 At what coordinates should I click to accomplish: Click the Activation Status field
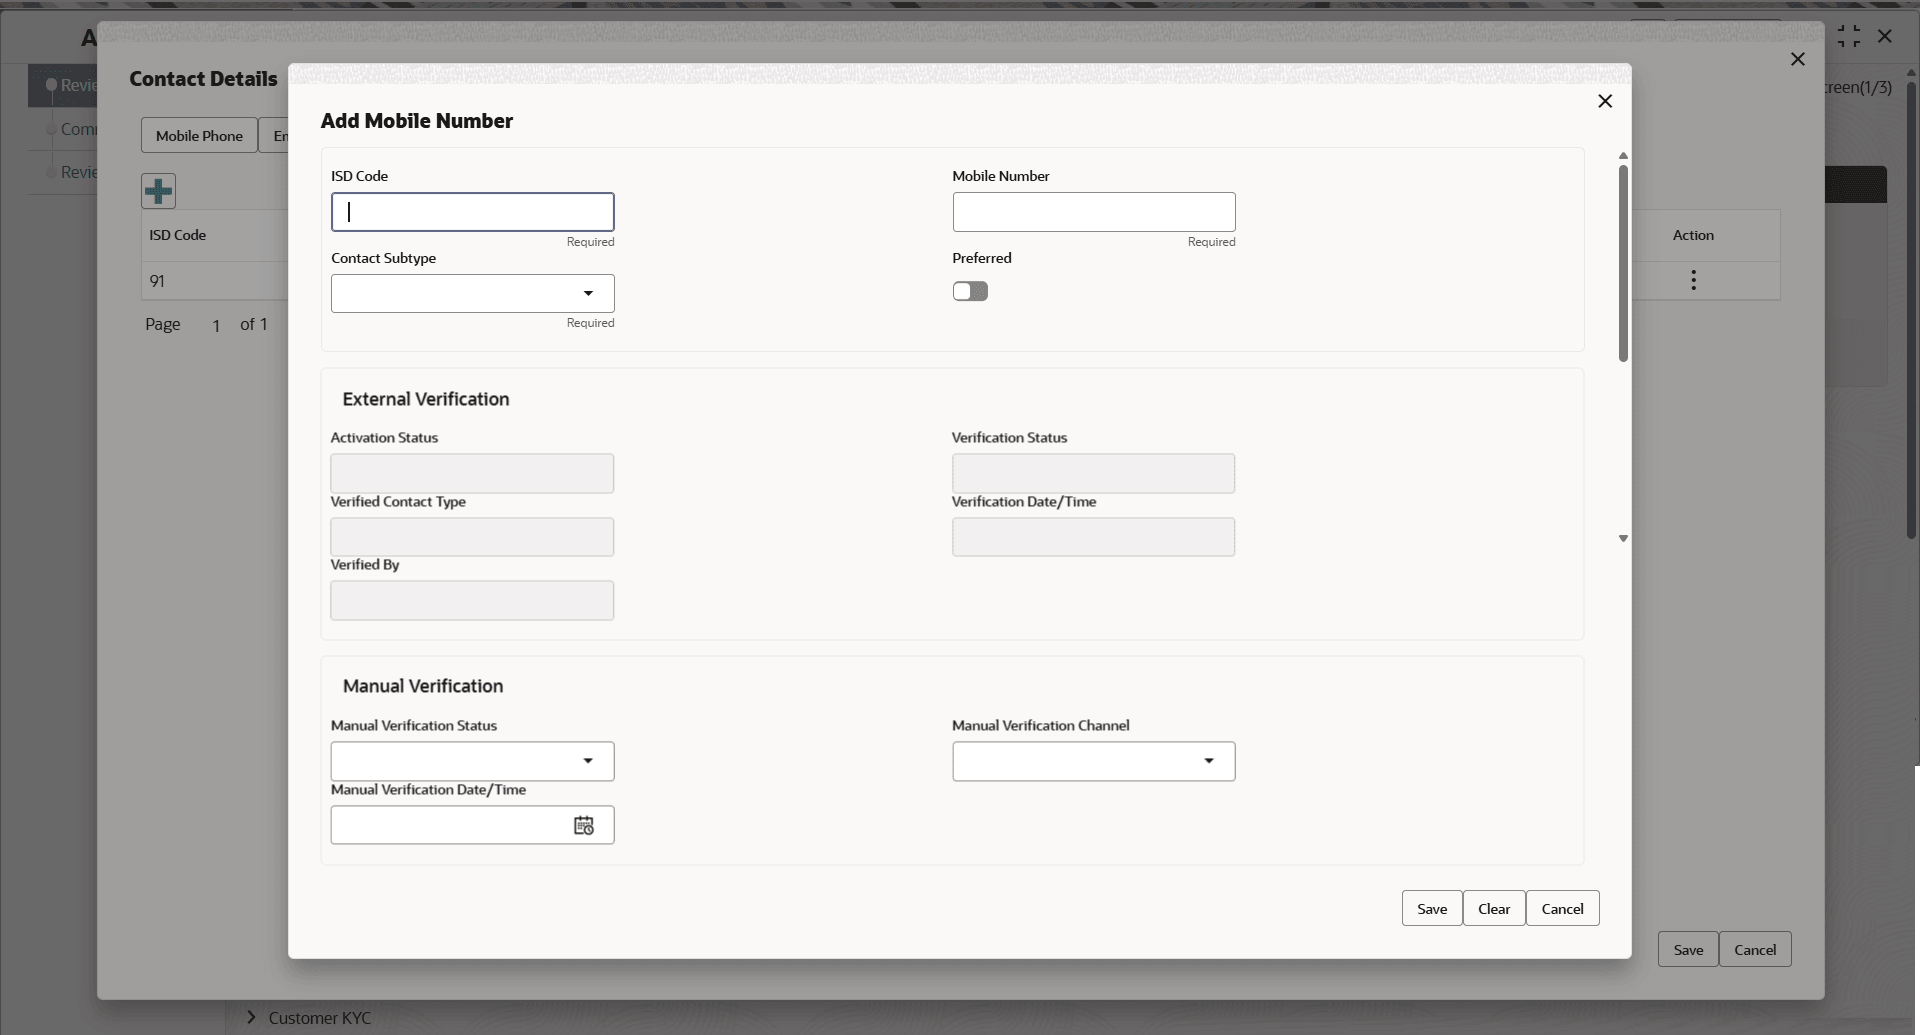tap(472, 473)
